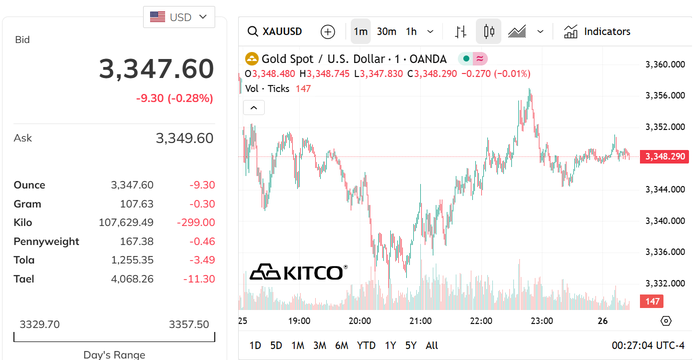Click the XAUUSD symbol search magnifier
The image size is (700, 360).
point(253,31)
